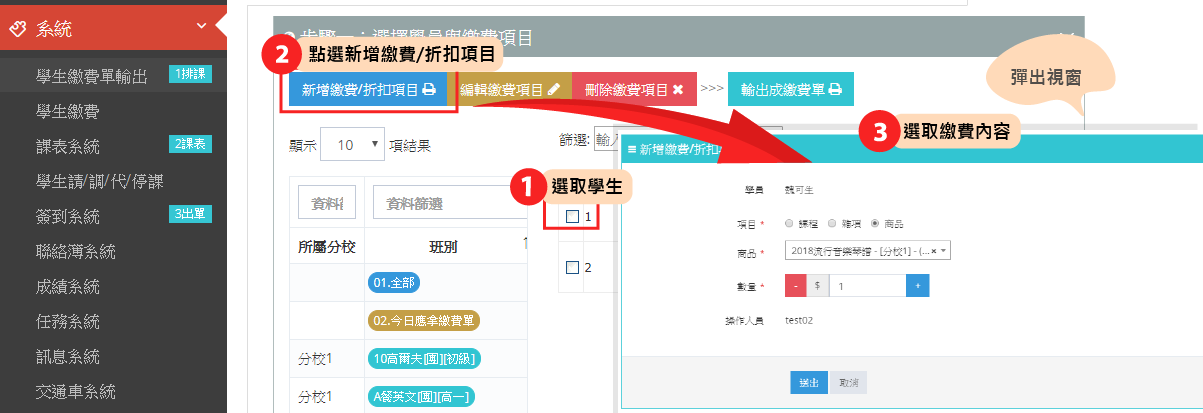Screen dimensions: 1203x413
Task: Check the checkbox for student row 2
Action: click(x=572, y=267)
